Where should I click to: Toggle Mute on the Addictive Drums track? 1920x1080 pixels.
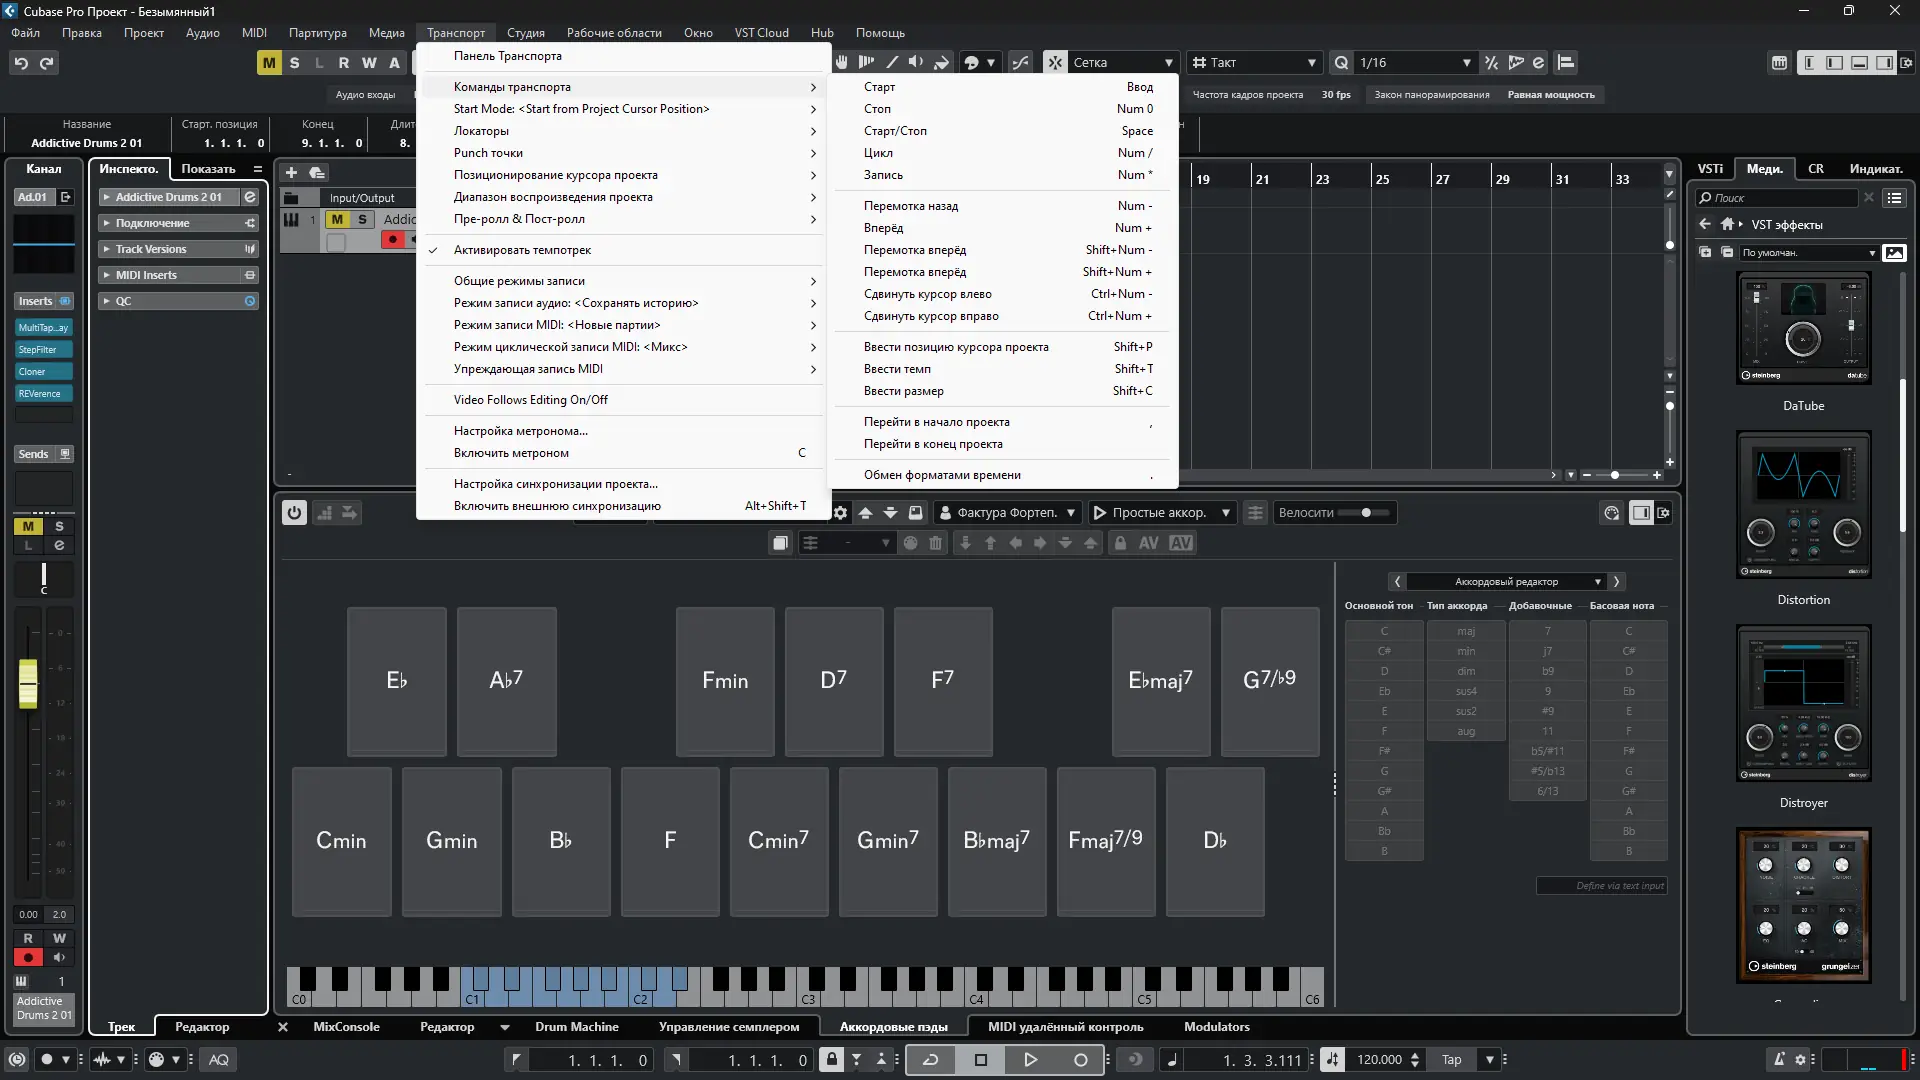tap(337, 219)
